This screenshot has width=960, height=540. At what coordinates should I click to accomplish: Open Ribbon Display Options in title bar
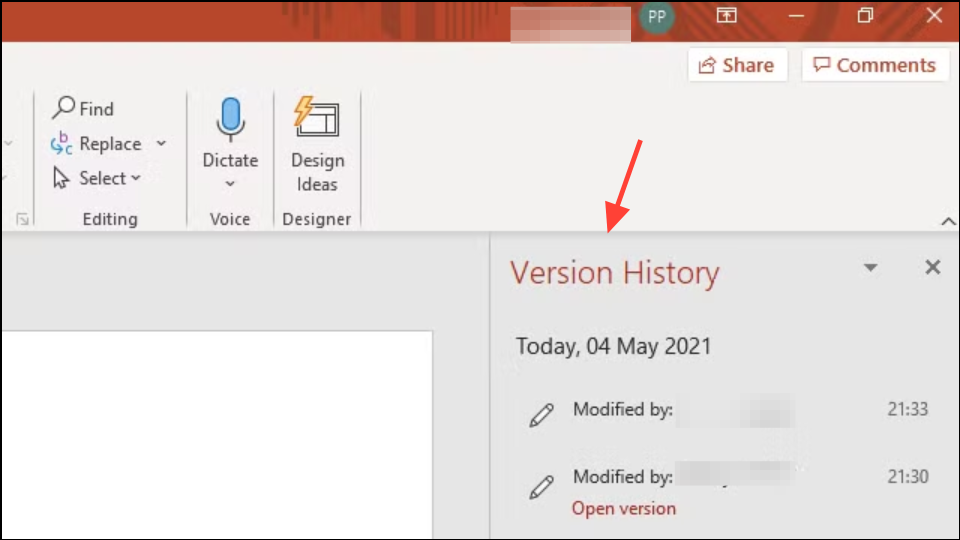click(726, 15)
